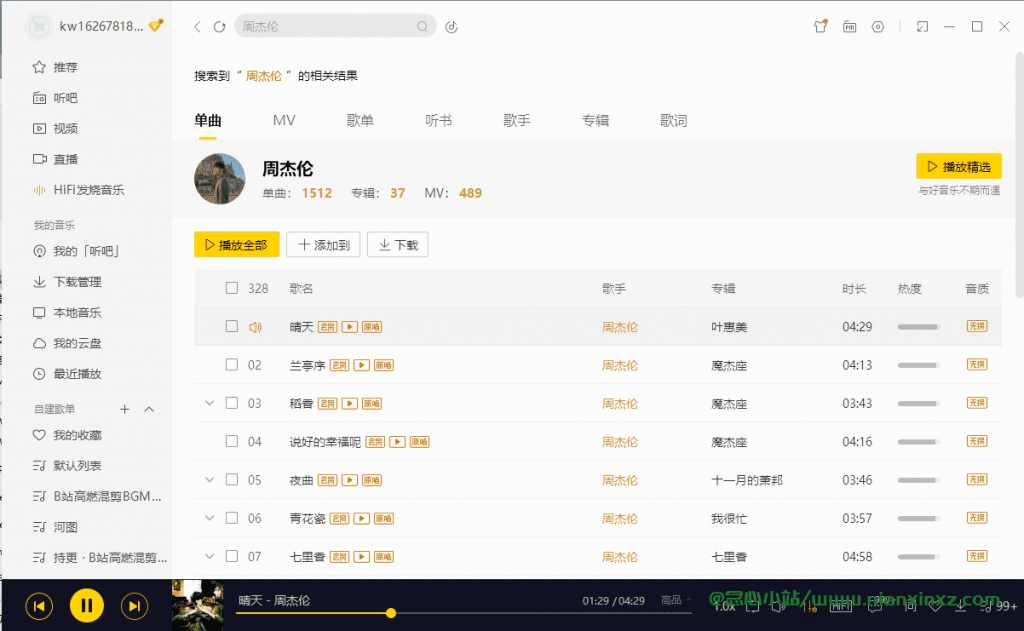
Task: Skip to the next track
Action: pyautogui.click(x=134, y=606)
